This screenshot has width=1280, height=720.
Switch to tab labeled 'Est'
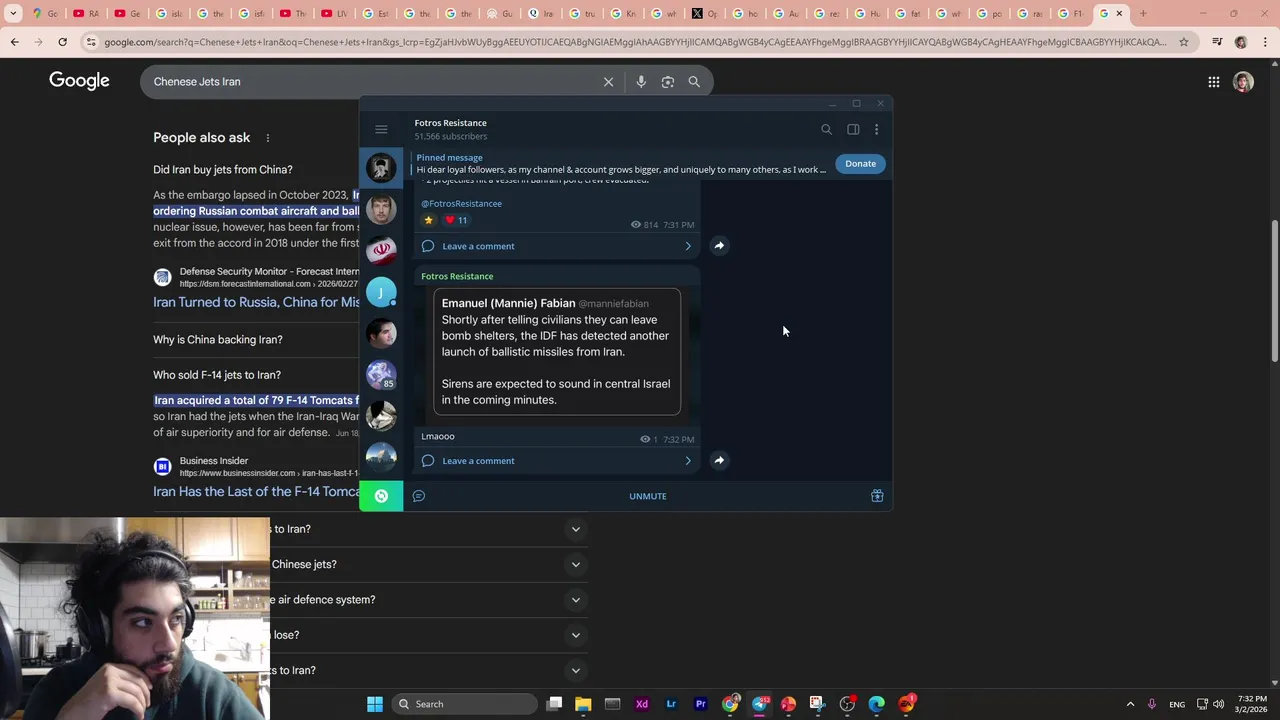[x=375, y=14]
